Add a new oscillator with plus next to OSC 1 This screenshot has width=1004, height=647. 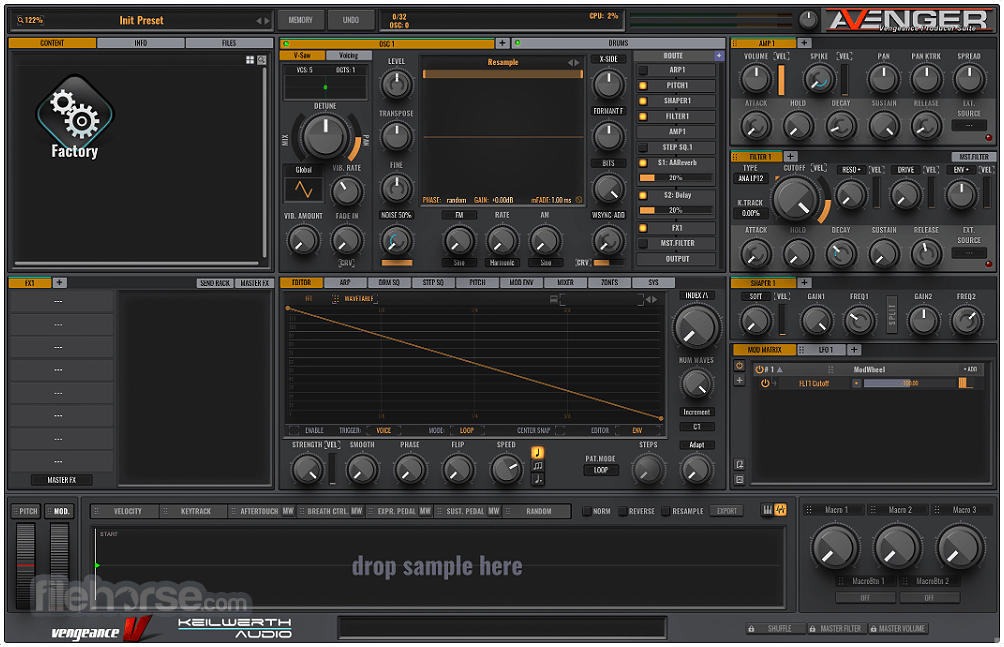tap(503, 43)
